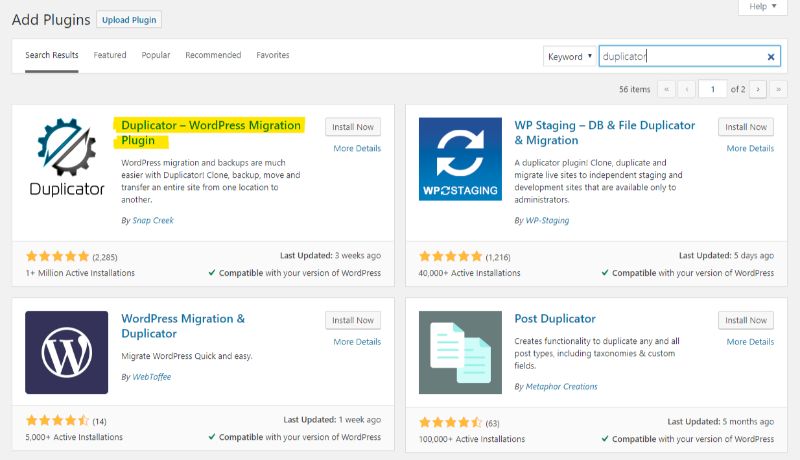Open More Details for Duplicator plugin

pos(357,148)
